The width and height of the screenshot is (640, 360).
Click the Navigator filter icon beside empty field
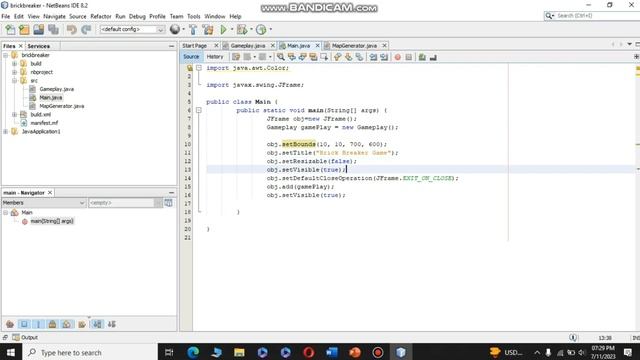tap(168, 203)
